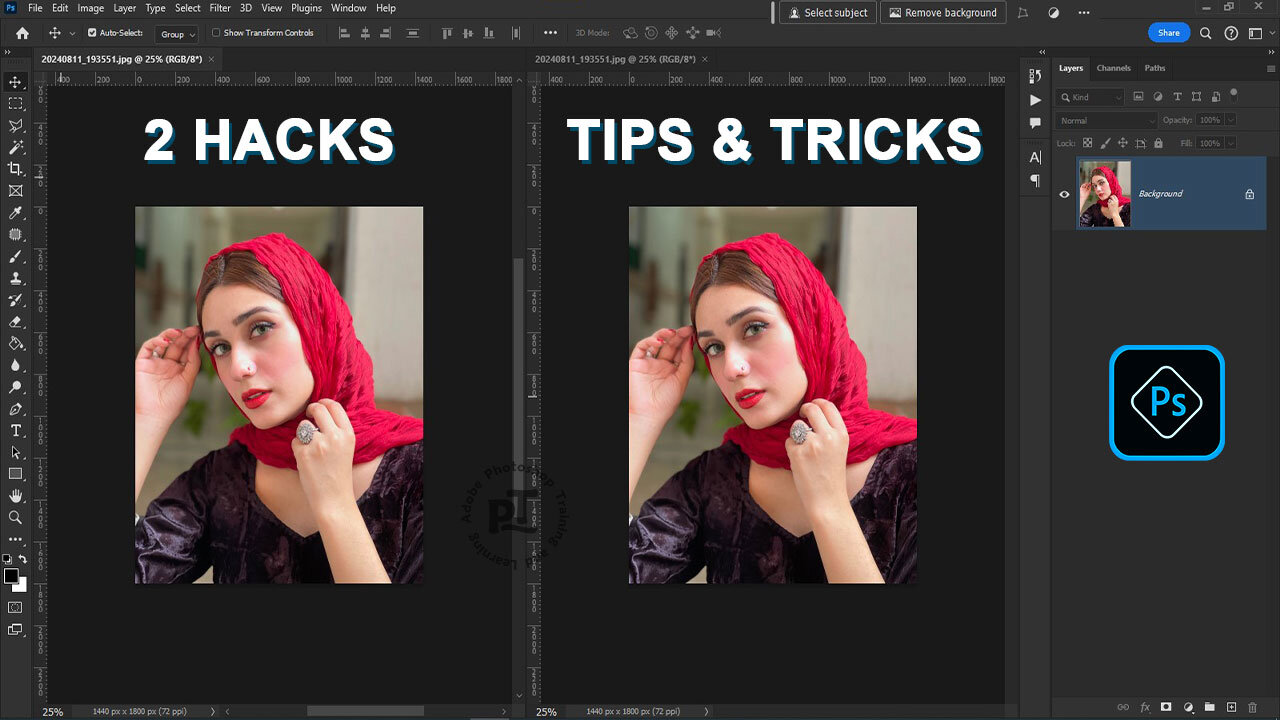Select the Paint Bucket tool
Image resolution: width=1280 pixels, height=720 pixels.
pyautogui.click(x=15, y=344)
